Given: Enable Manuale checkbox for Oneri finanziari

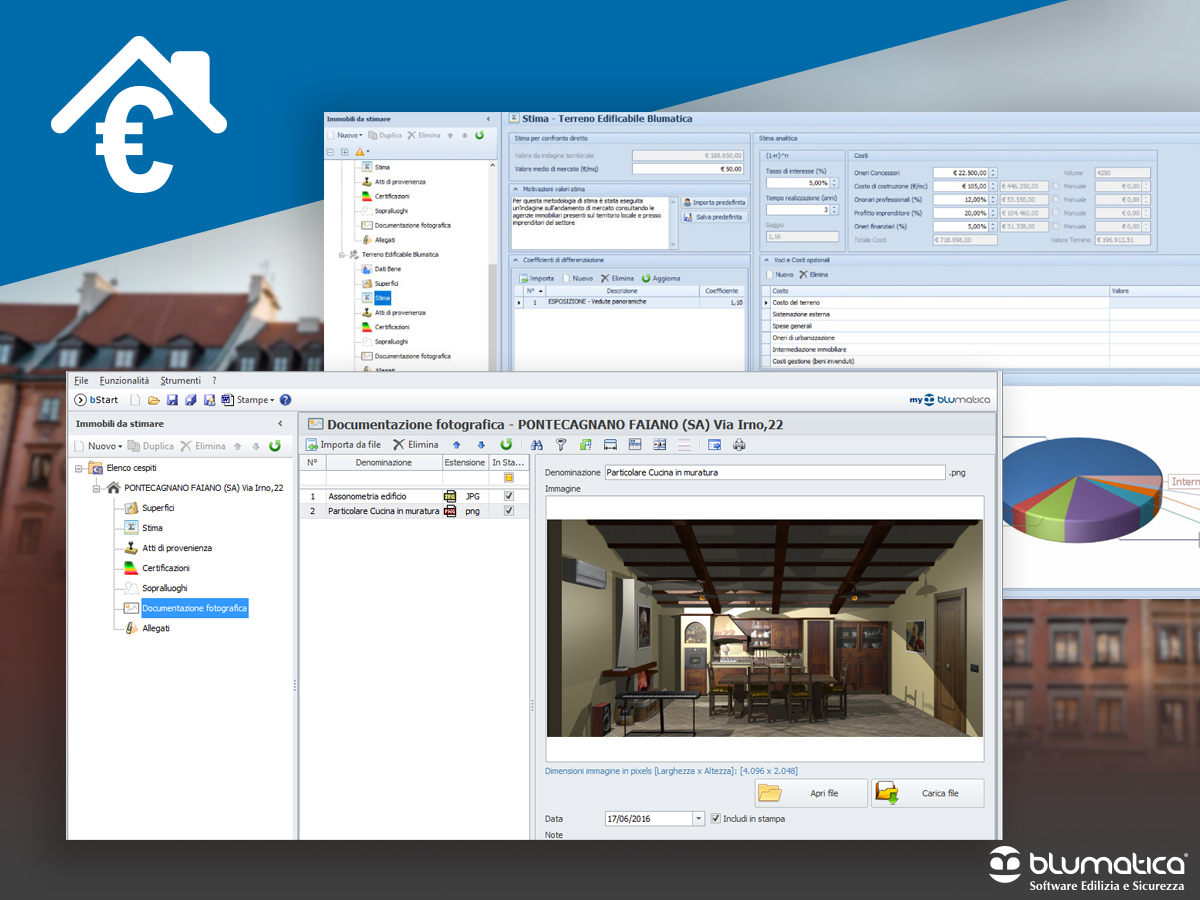Looking at the screenshot, I should click(x=1056, y=226).
